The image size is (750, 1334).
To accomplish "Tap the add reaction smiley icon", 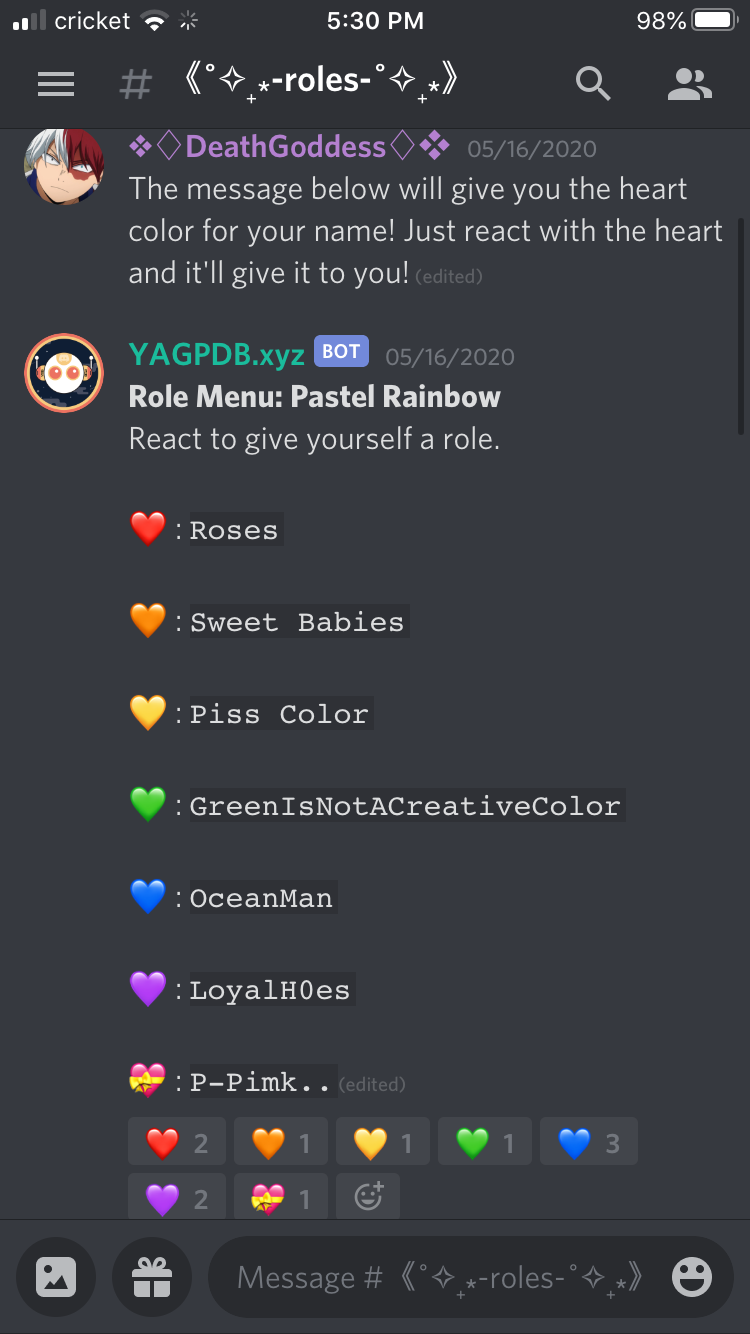I will tap(369, 1196).
